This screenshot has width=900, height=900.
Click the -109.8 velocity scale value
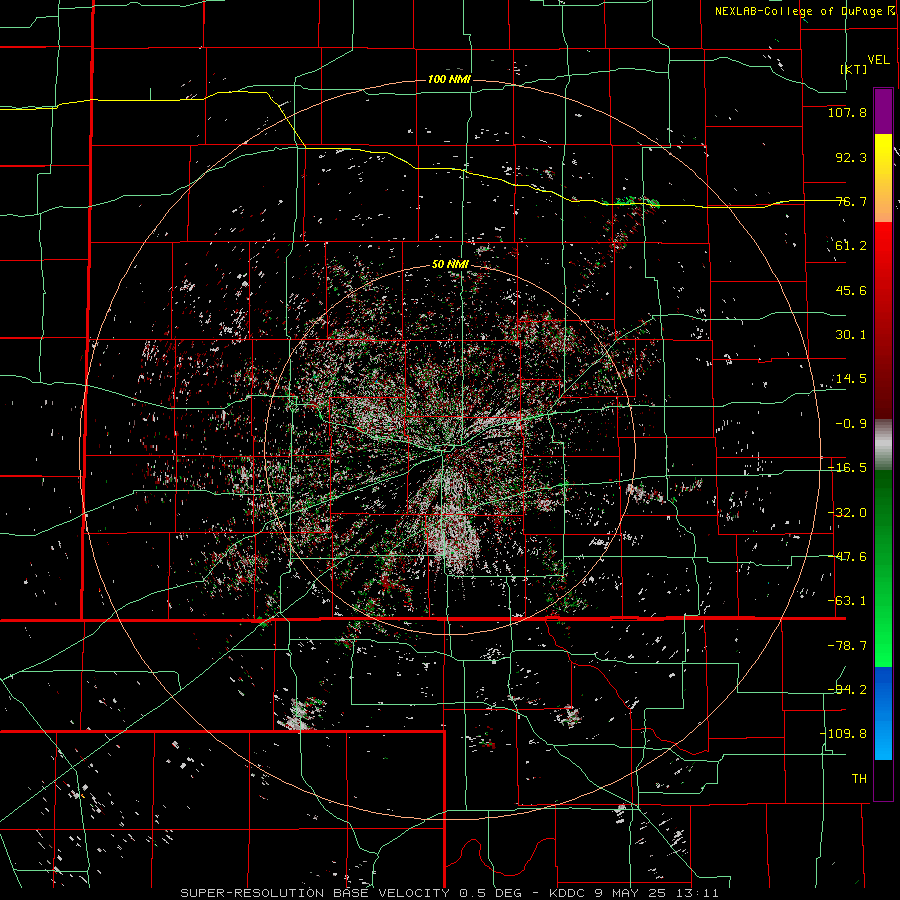click(843, 734)
